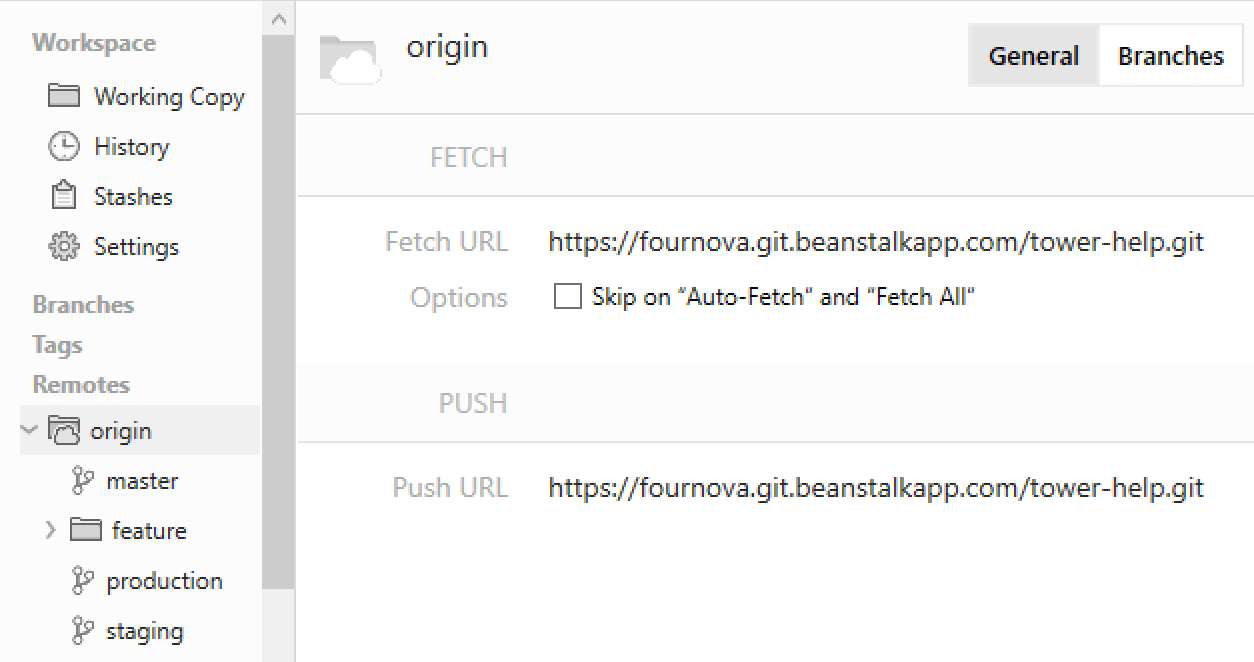This screenshot has width=1254, height=662.
Task: Click the Push URL field
Action: click(x=875, y=488)
